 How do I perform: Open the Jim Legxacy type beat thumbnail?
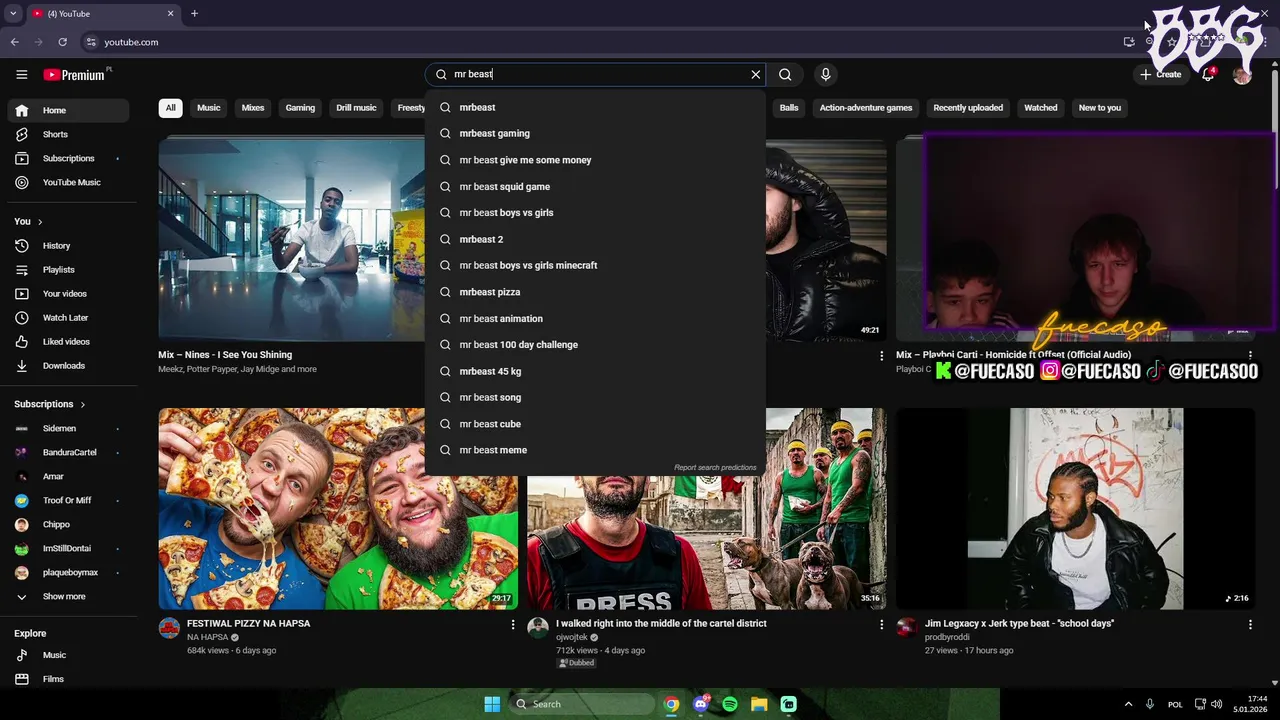coord(1075,508)
